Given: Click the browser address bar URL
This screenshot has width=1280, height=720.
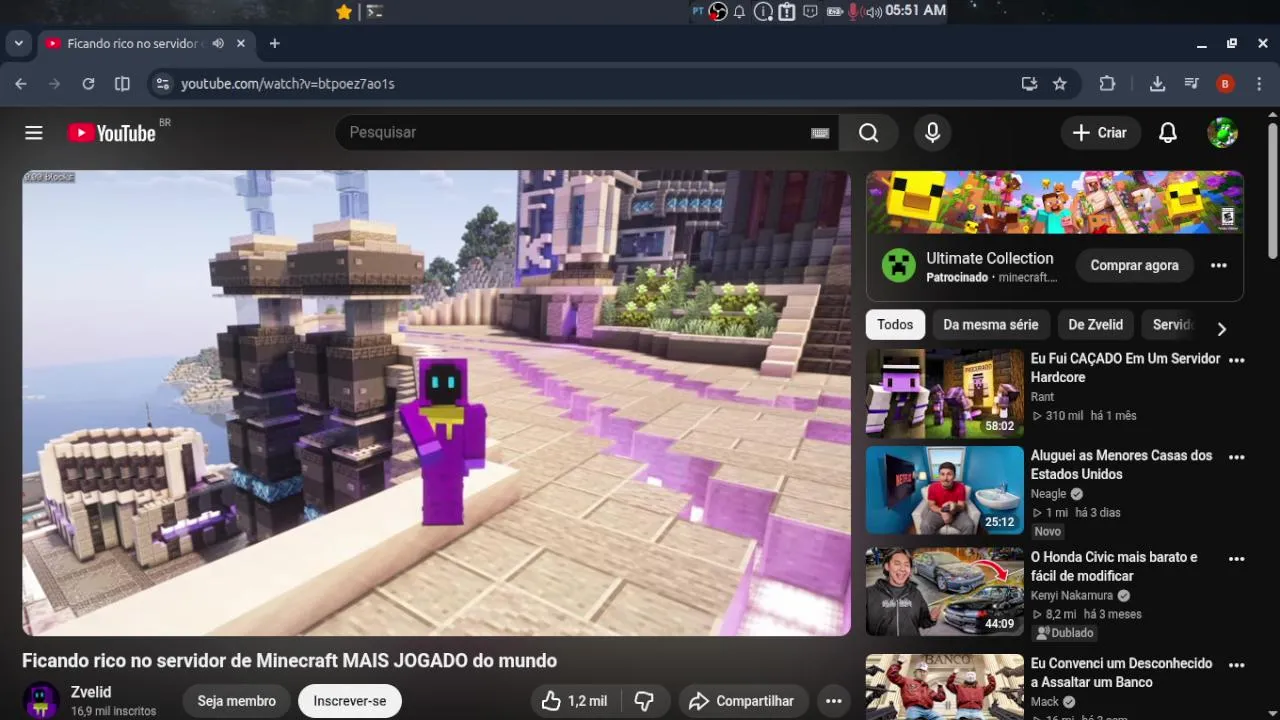Looking at the screenshot, I should [x=288, y=84].
